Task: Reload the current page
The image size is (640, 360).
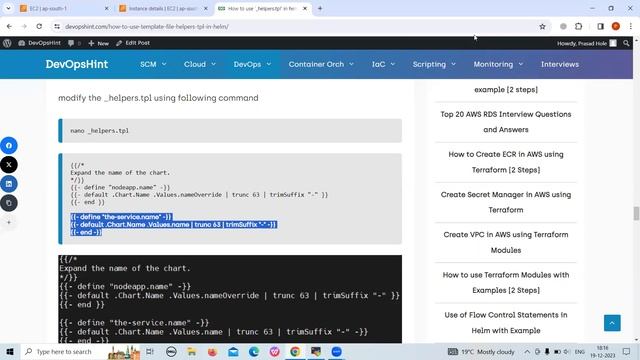Action: pyautogui.click(x=39, y=27)
